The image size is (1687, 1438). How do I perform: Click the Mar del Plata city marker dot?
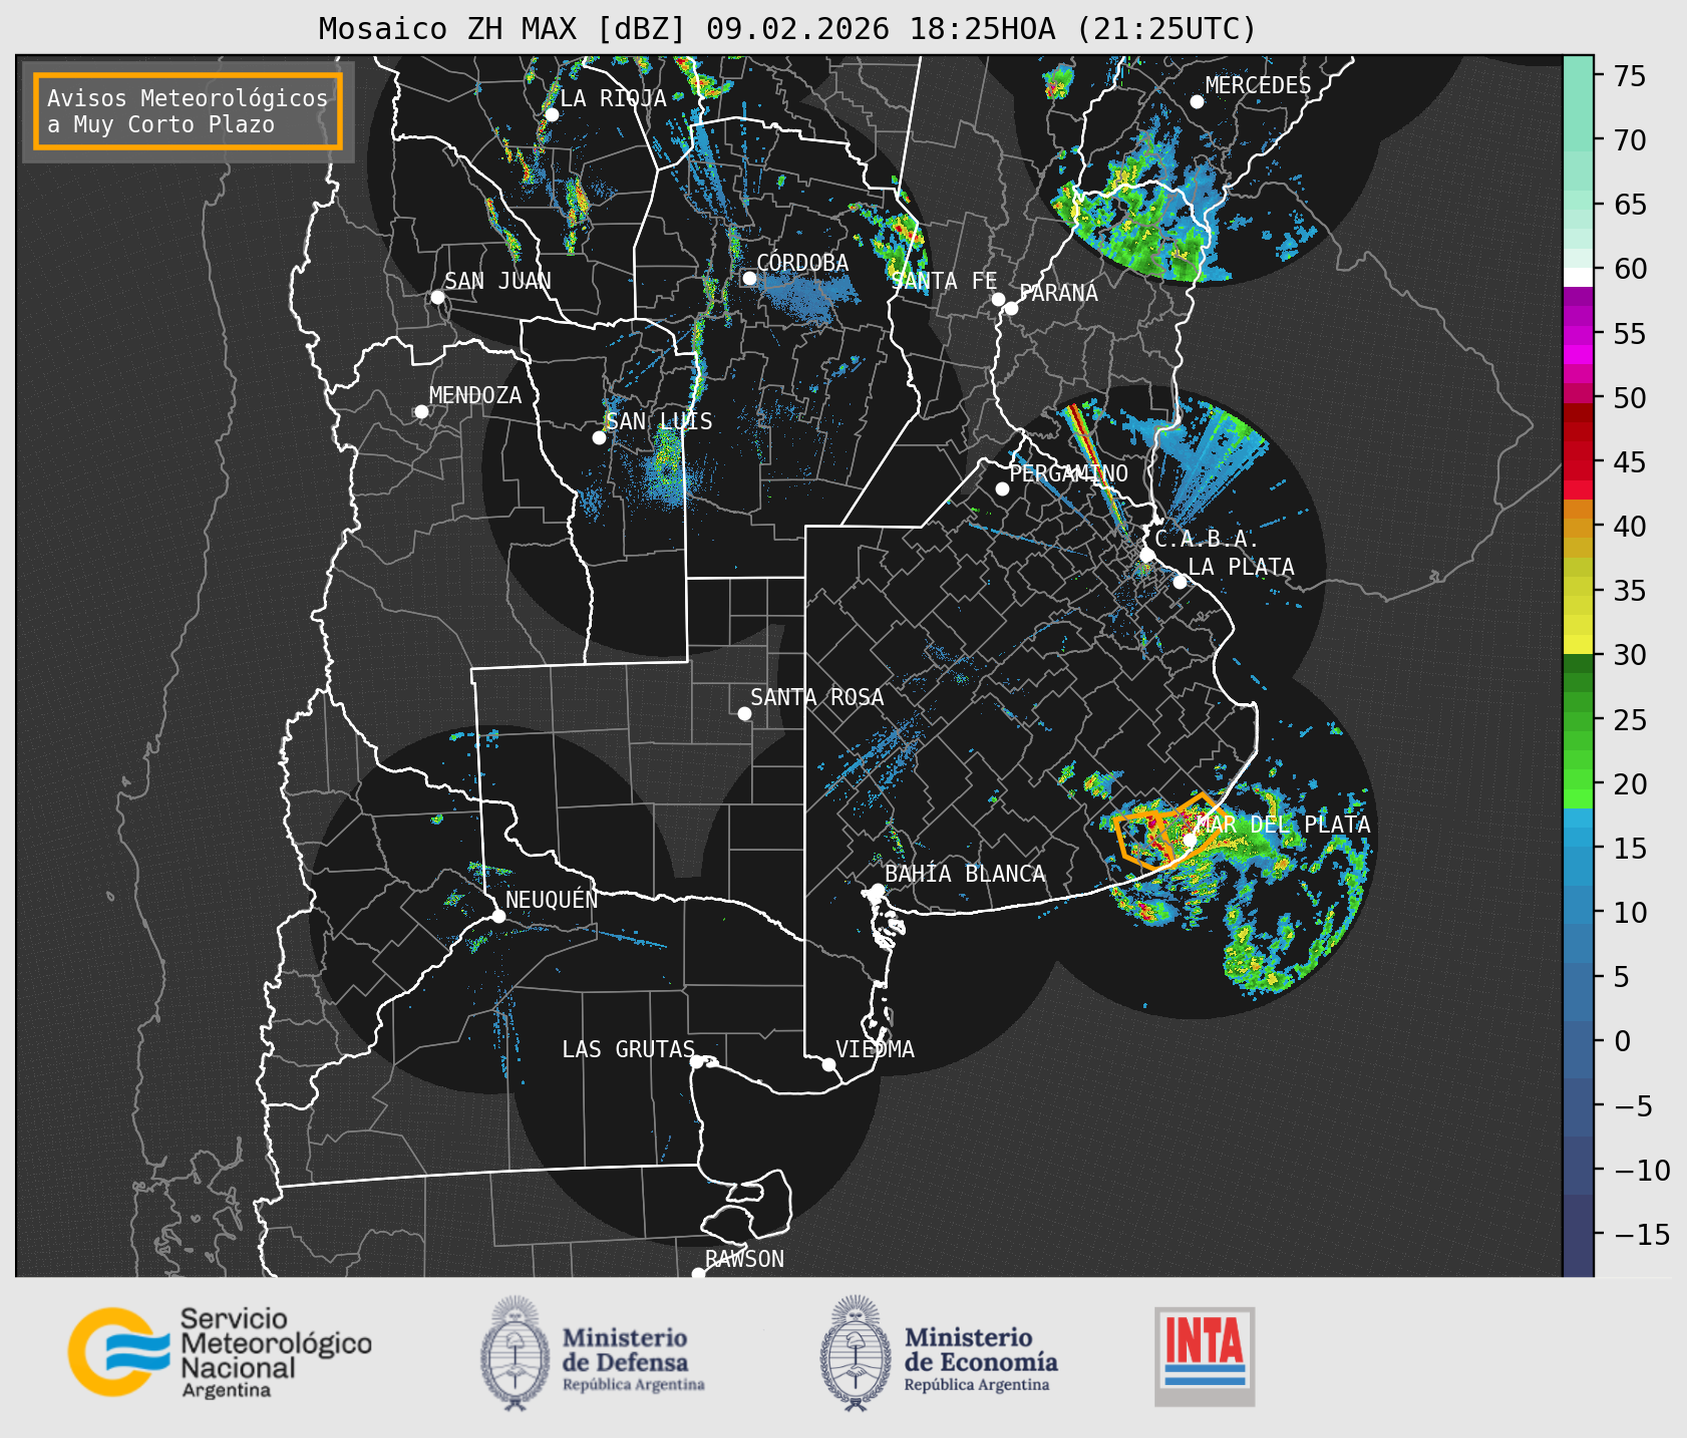pyautogui.click(x=1190, y=840)
